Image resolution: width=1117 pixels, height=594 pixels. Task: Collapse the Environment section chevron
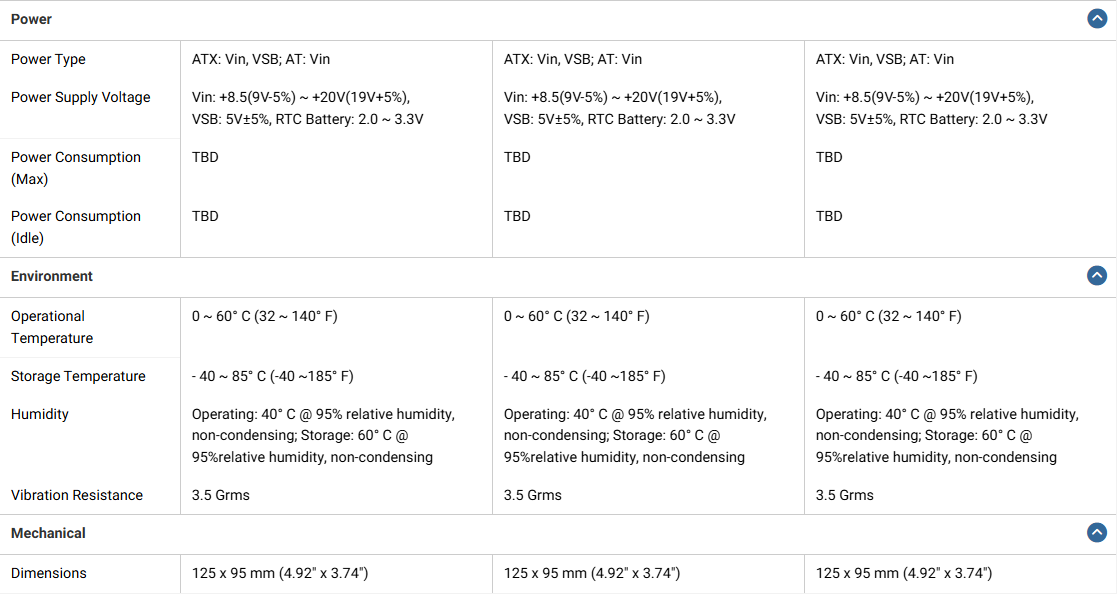pos(1097,276)
